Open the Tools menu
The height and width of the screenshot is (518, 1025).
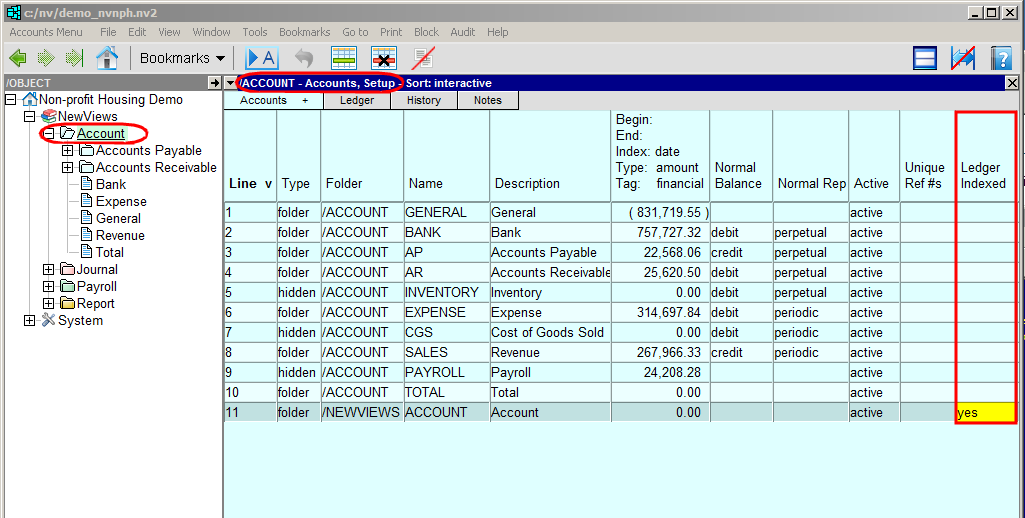click(x=255, y=32)
